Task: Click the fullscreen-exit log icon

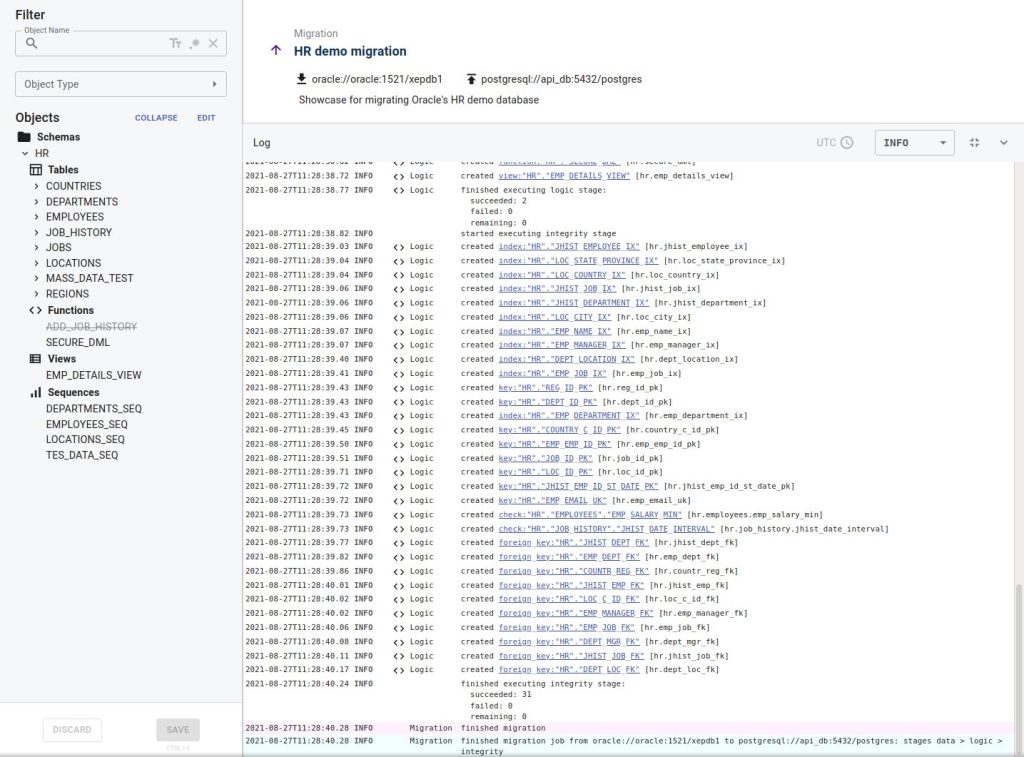Action: tap(974, 142)
